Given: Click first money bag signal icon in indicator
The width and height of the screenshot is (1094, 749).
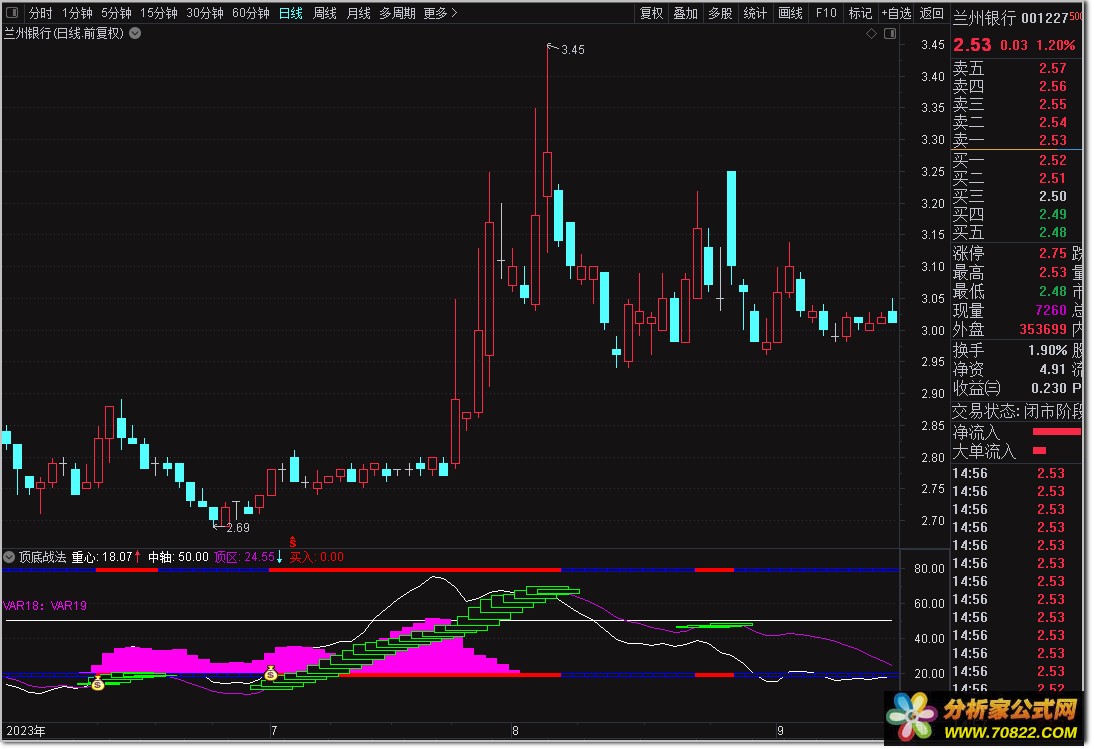Looking at the screenshot, I should point(98,683).
